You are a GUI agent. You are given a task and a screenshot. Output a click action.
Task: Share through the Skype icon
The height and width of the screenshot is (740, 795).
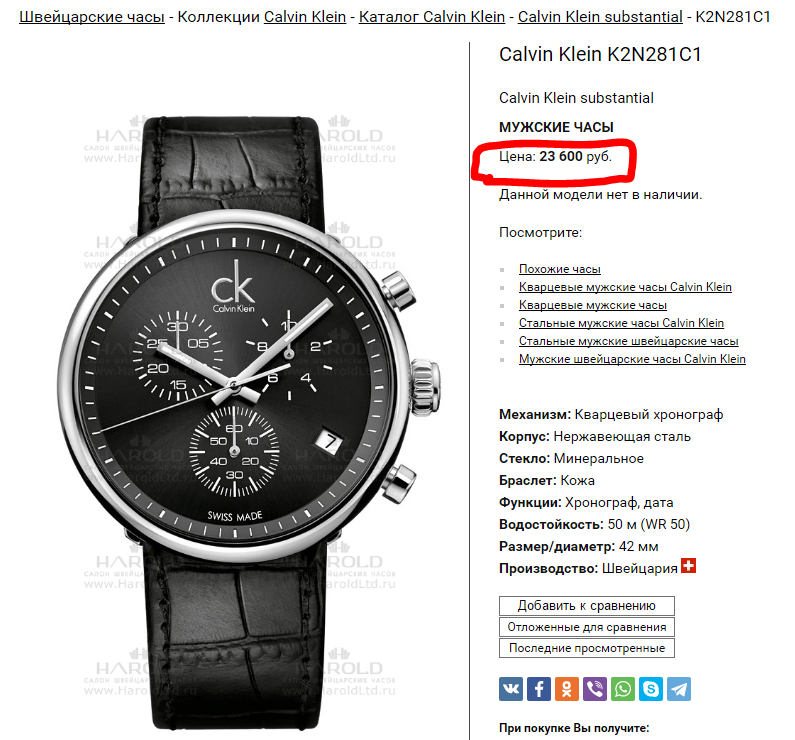tap(651, 689)
